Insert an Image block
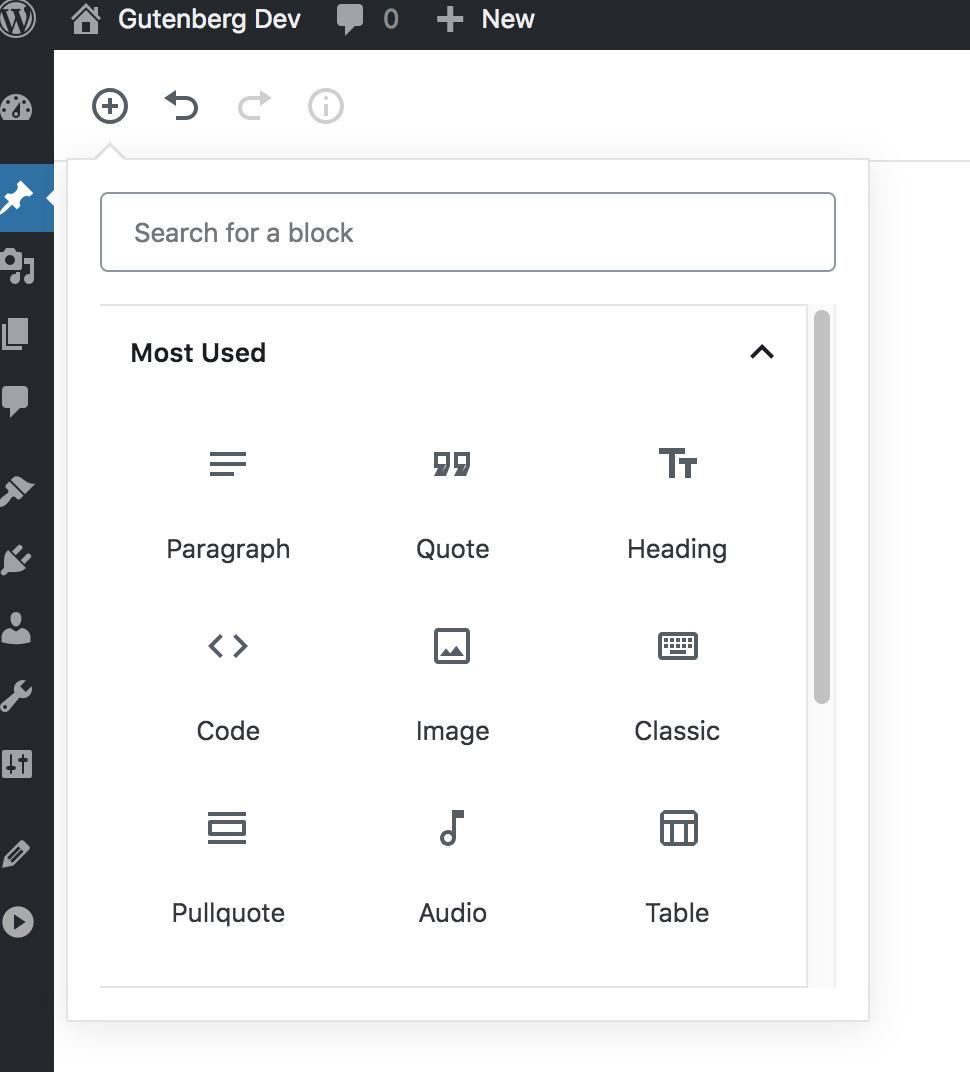970x1072 pixels. [452, 687]
